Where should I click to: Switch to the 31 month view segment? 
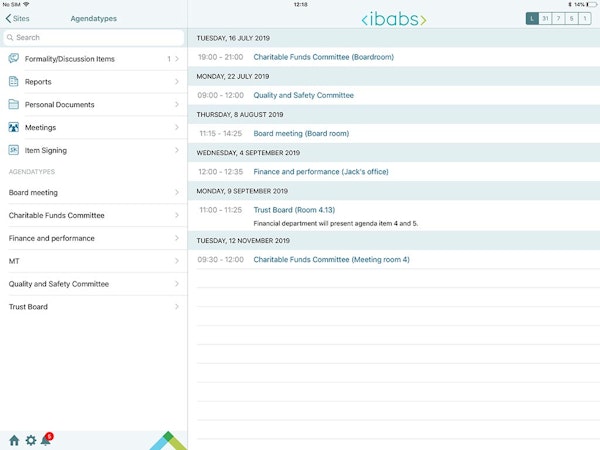point(545,18)
